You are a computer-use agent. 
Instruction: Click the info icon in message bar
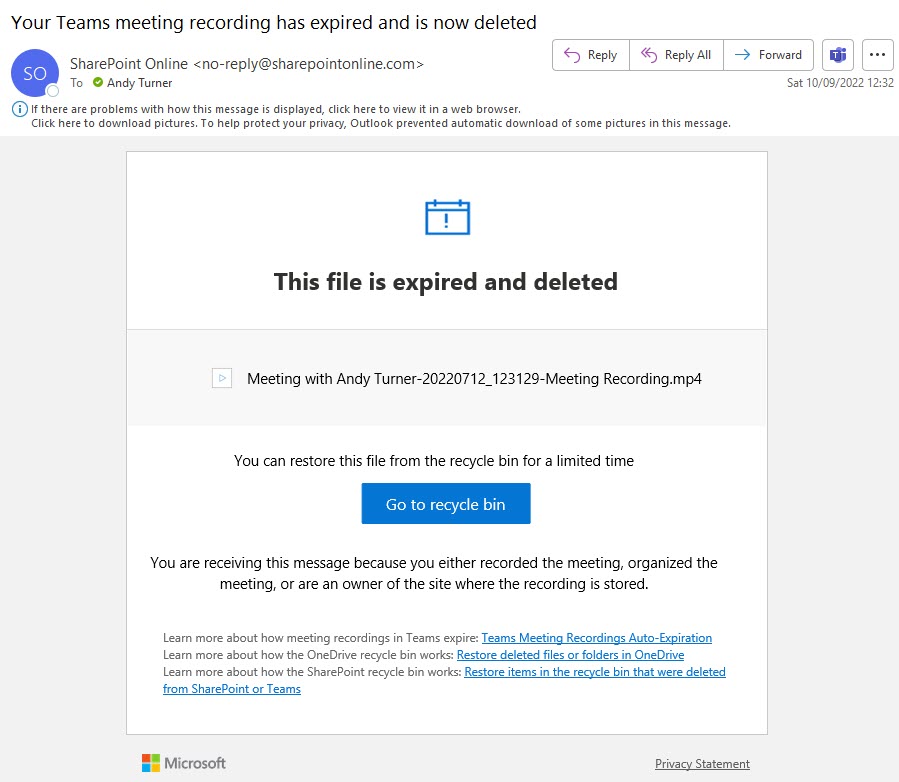(19, 109)
